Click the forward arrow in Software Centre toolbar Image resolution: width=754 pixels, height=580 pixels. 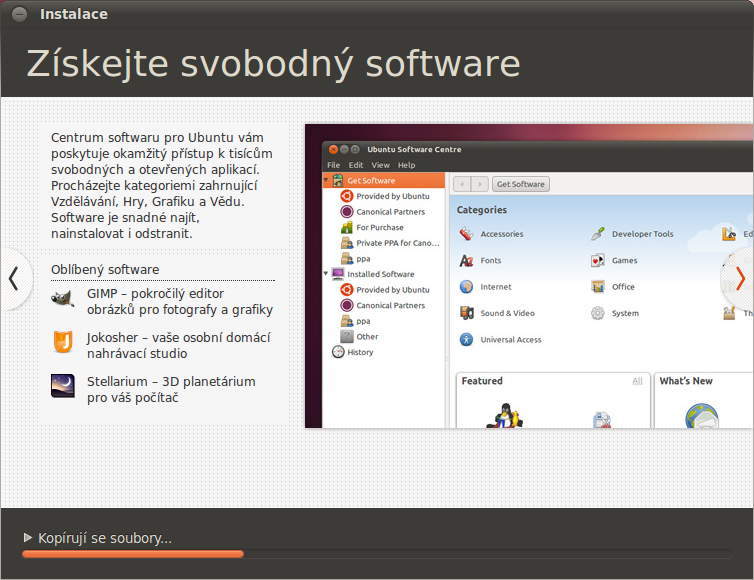[x=480, y=184]
